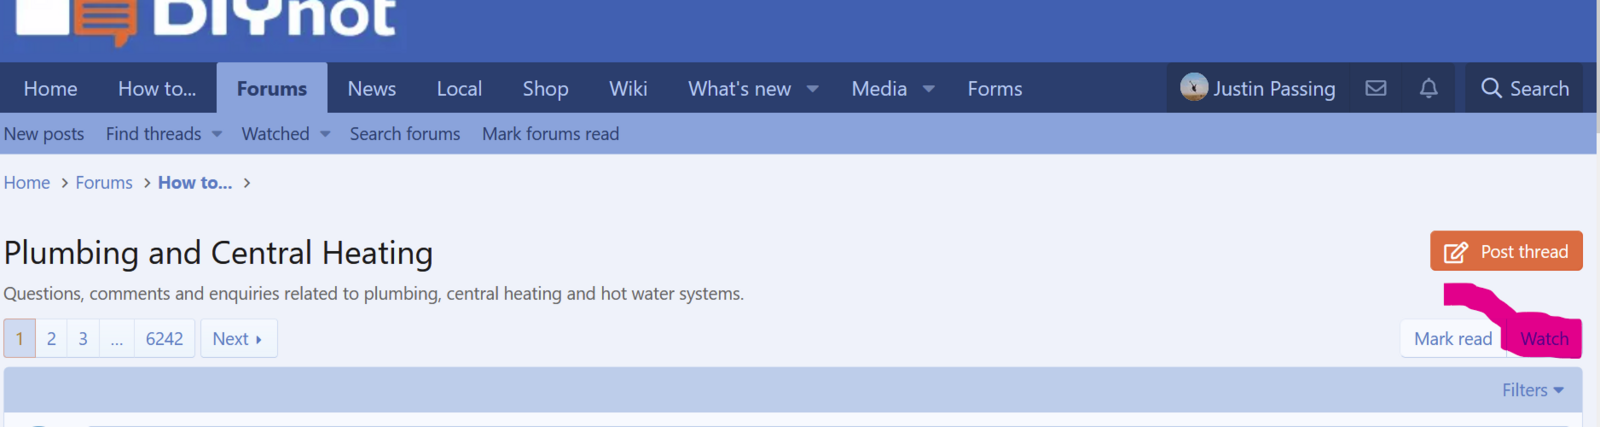Click the New posts link

click(44, 134)
